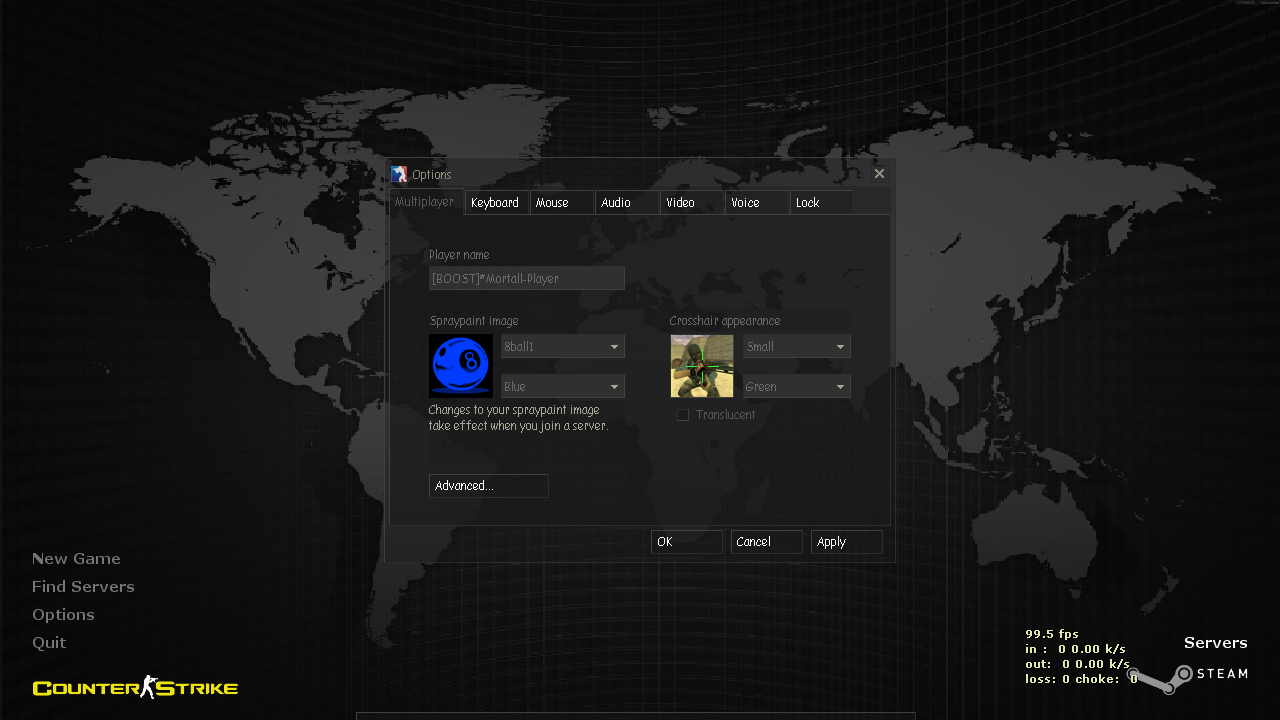
Task: Click the crosshair appearance preview image
Action: pos(701,365)
